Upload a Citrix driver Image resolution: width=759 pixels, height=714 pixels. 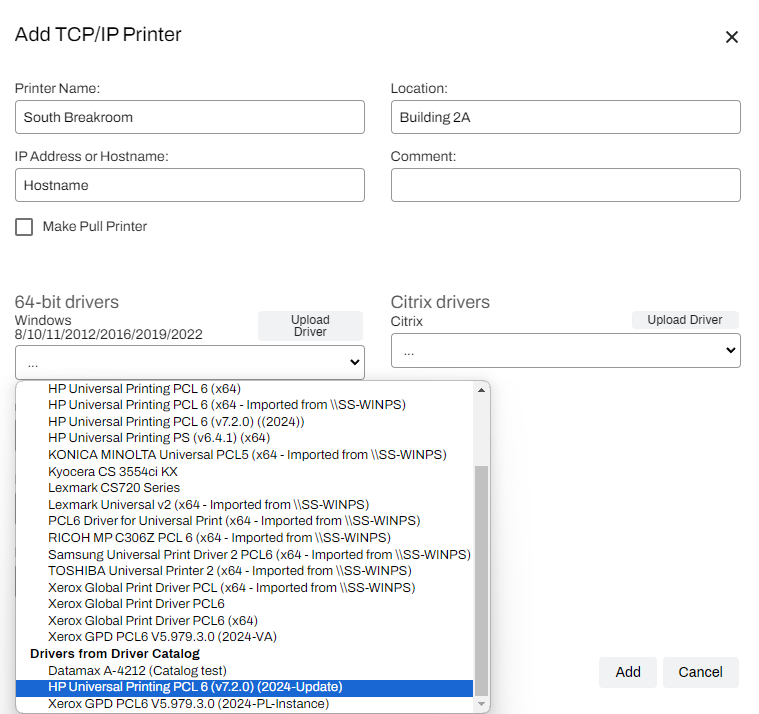click(x=685, y=320)
